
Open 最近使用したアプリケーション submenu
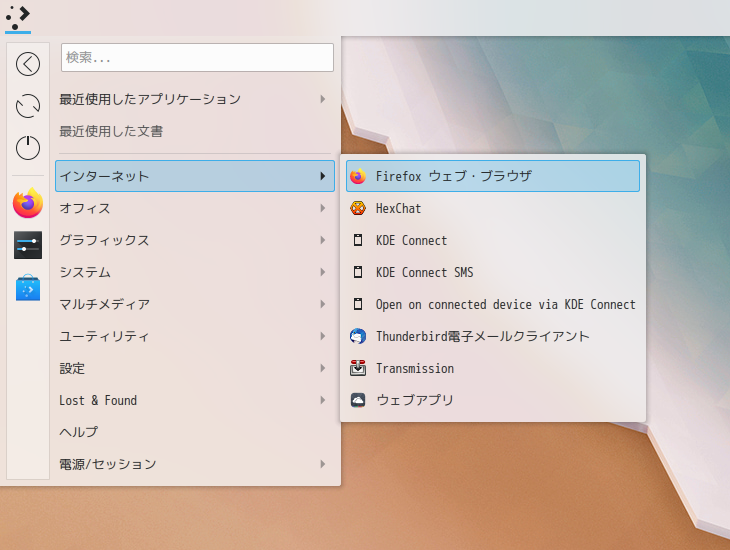[x=195, y=99]
